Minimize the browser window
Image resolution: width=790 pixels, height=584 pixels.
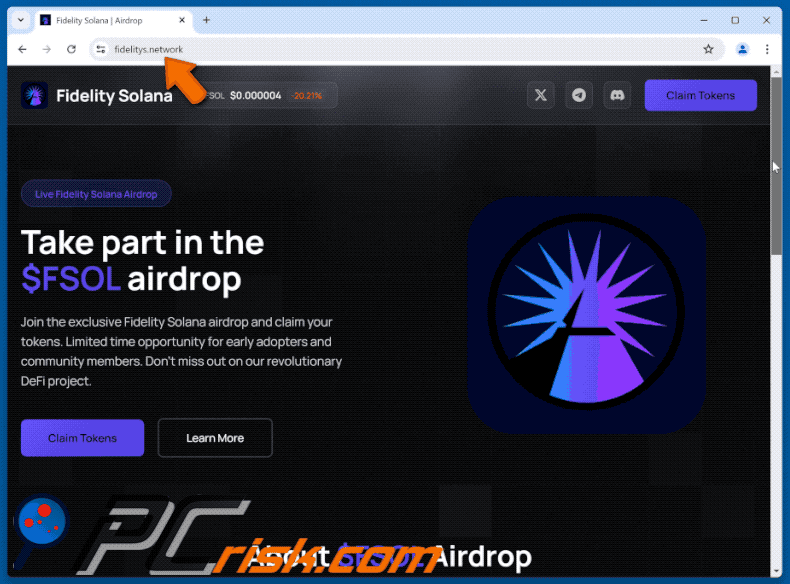click(x=704, y=20)
